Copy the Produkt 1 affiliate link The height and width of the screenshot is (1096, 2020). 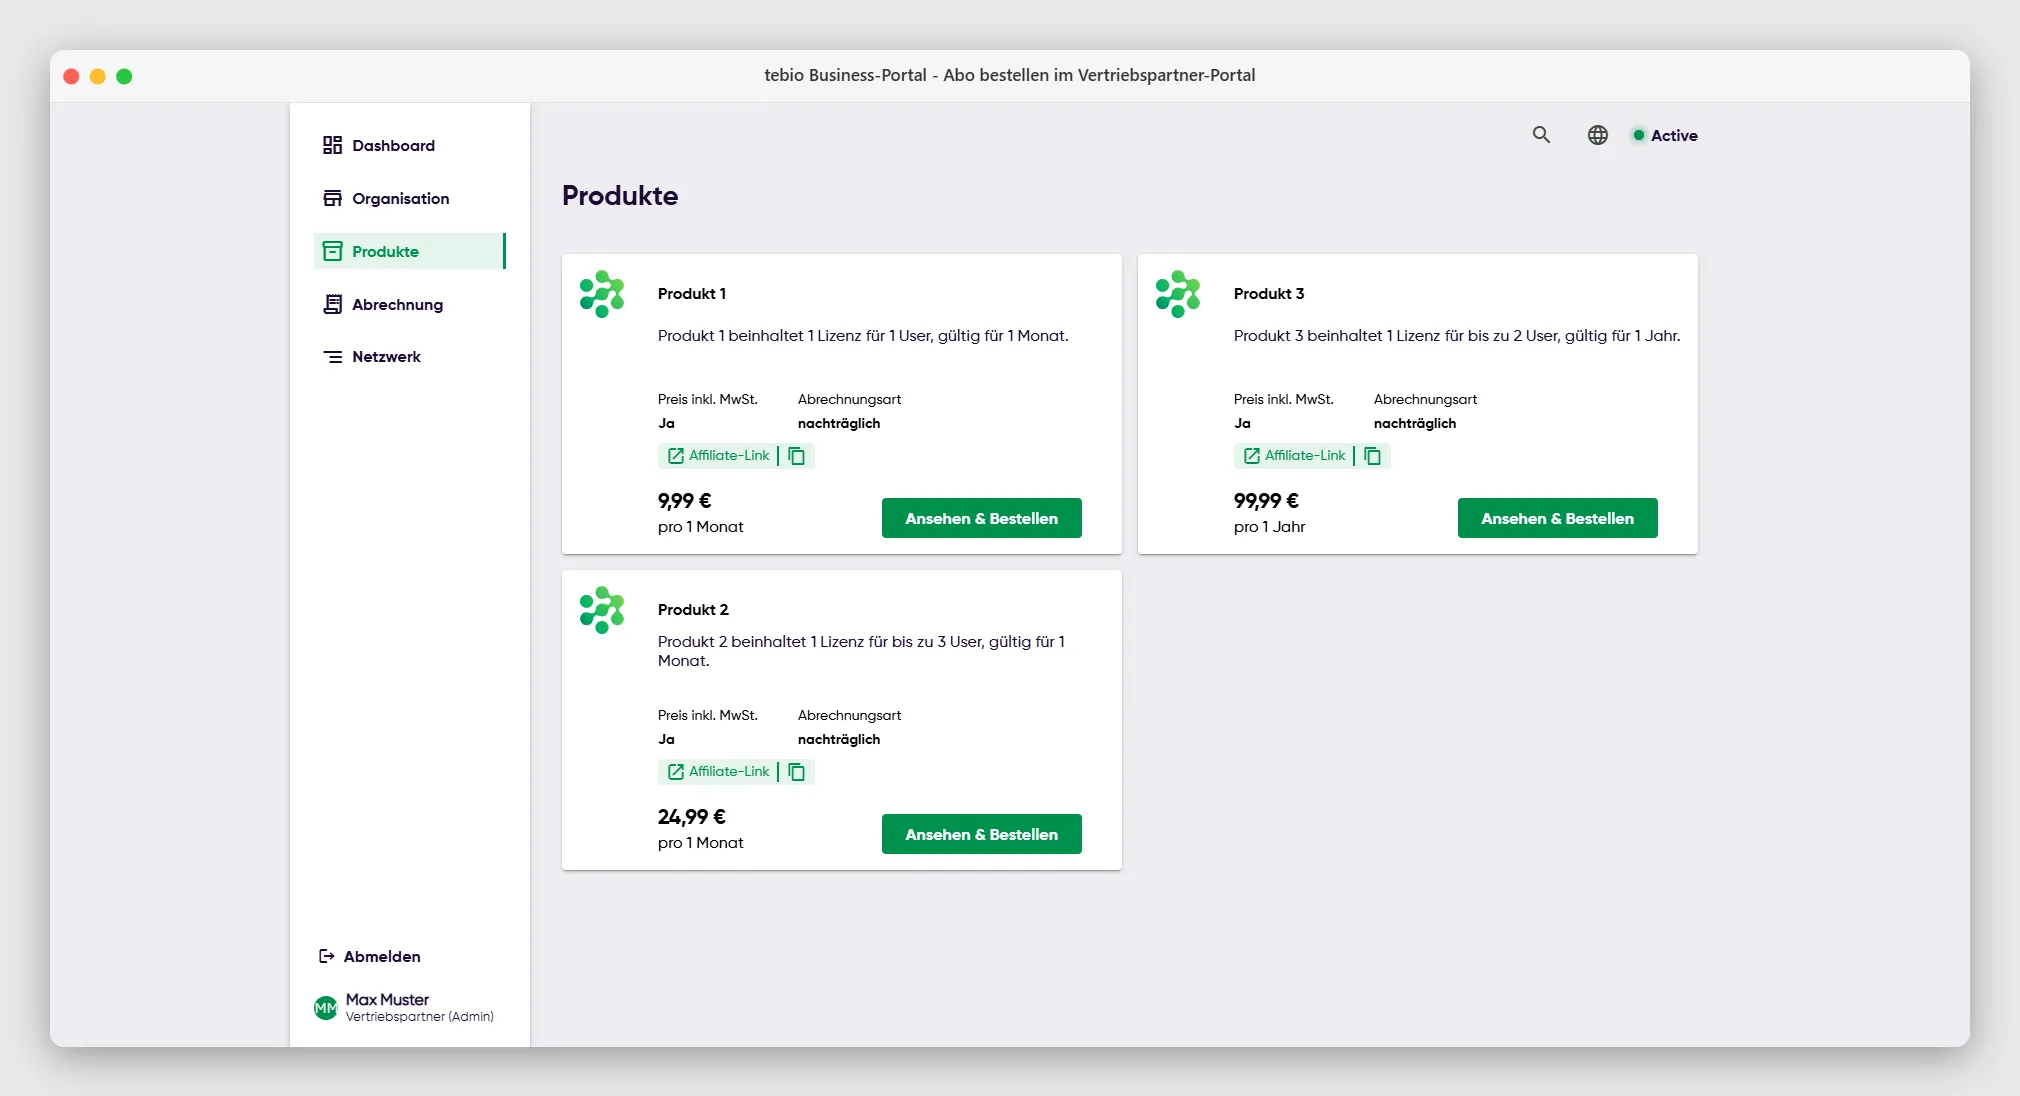point(797,456)
